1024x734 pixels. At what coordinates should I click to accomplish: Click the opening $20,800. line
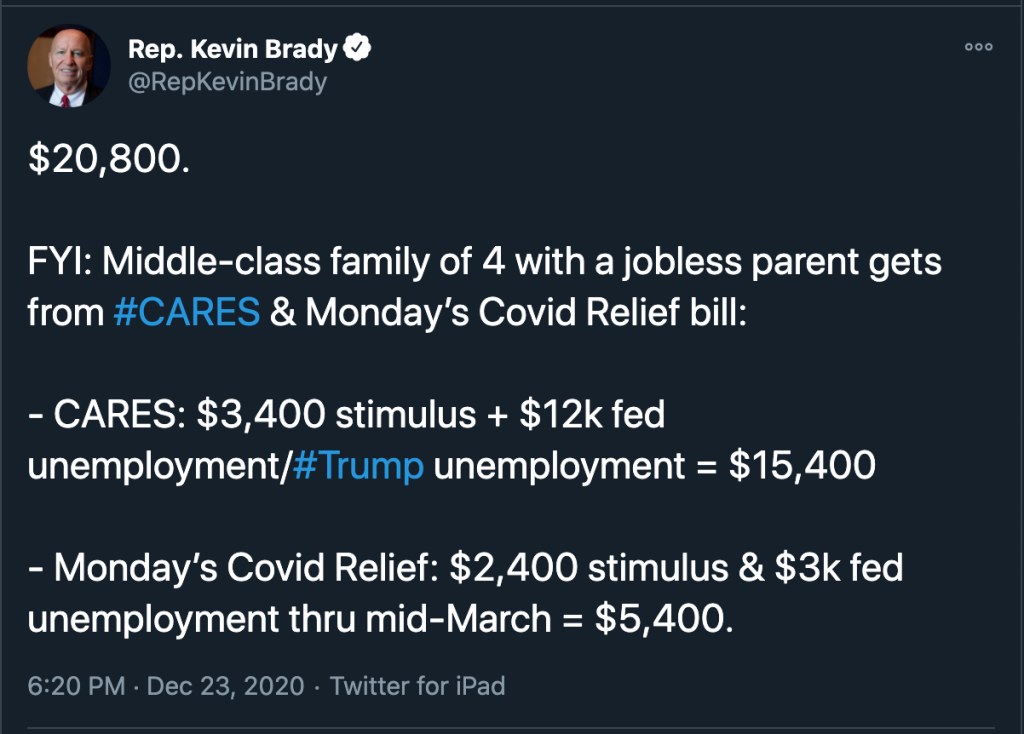(x=108, y=161)
